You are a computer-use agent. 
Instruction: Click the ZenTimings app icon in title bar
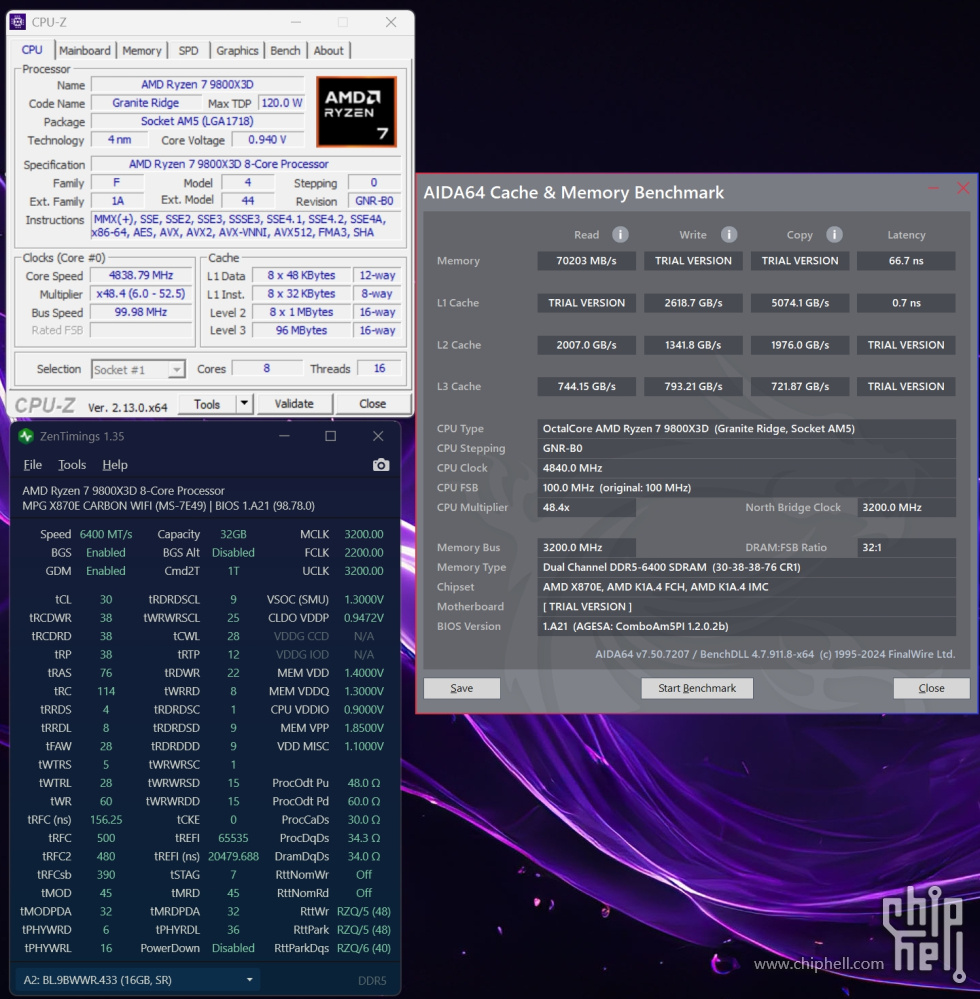[x=25, y=436]
